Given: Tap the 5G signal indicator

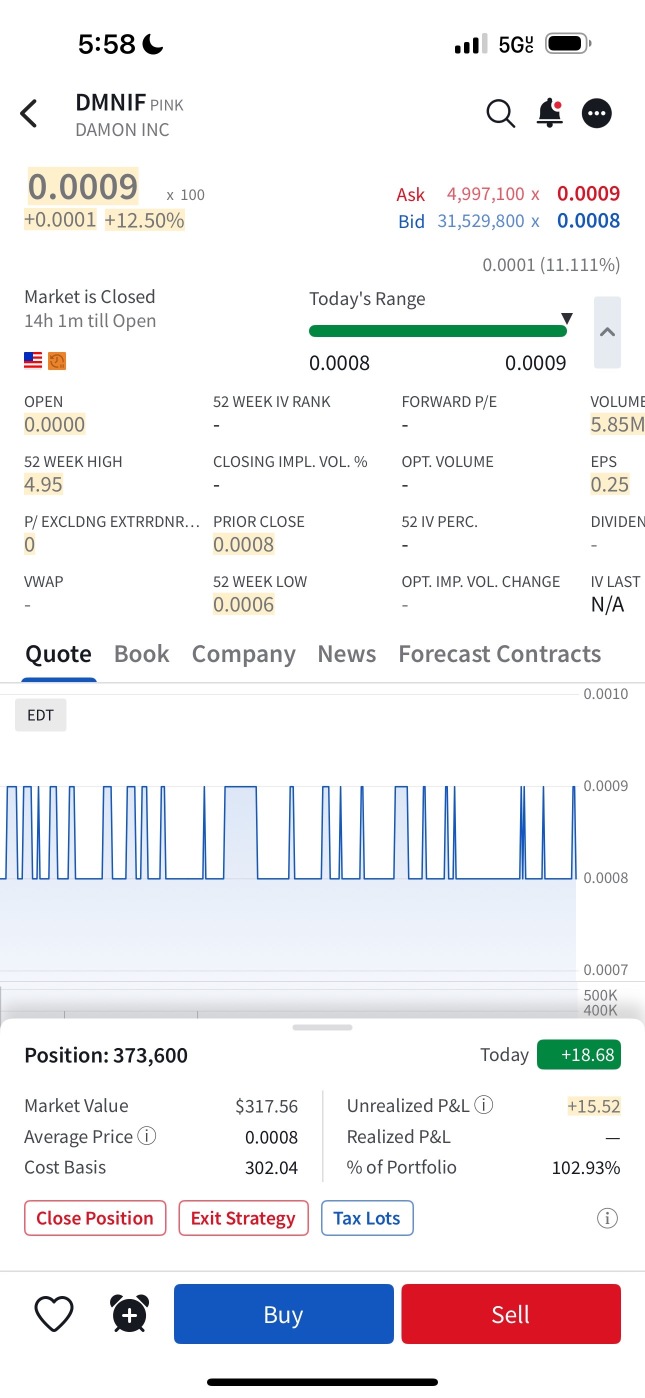Looking at the screenshot, I should point(516,44).
